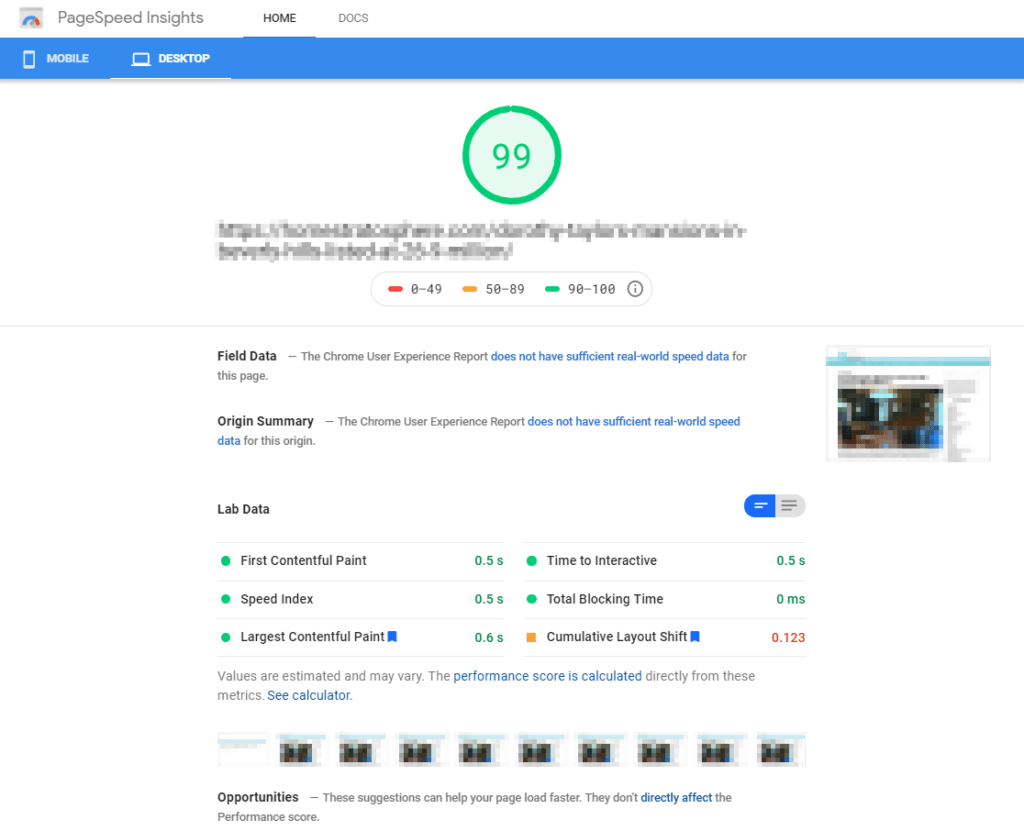Click the orange square Cumulative Layout Shift indicator

pyautogui.click(x=532, y=637)
